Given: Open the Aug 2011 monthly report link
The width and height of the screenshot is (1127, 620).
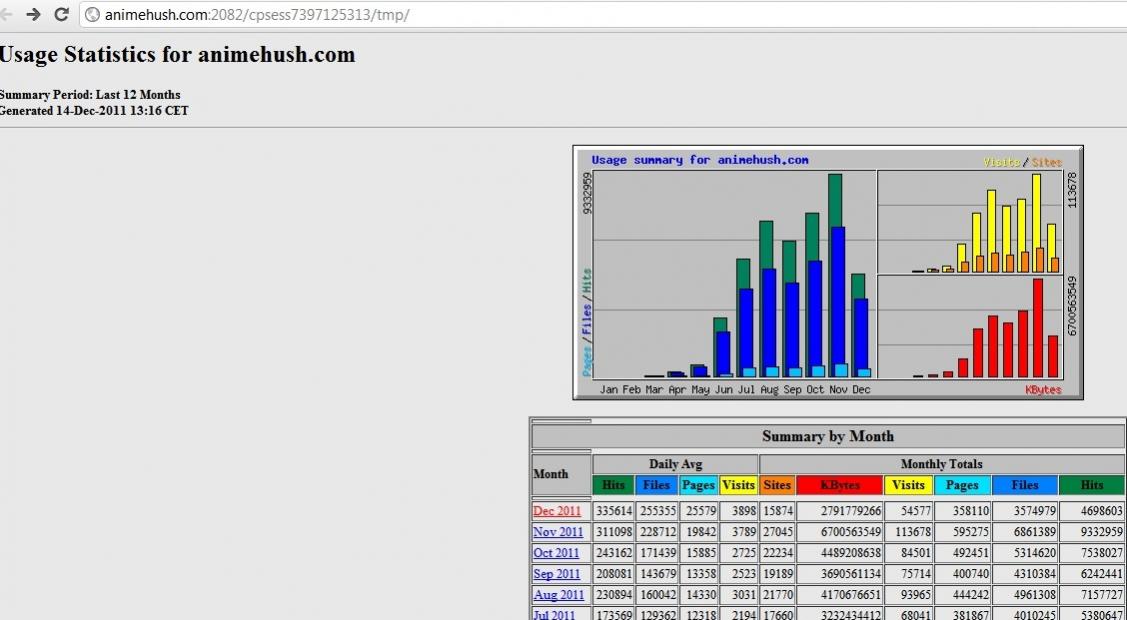Looking at the screenshot, I should pyautogui.click(x=558, y=595).
